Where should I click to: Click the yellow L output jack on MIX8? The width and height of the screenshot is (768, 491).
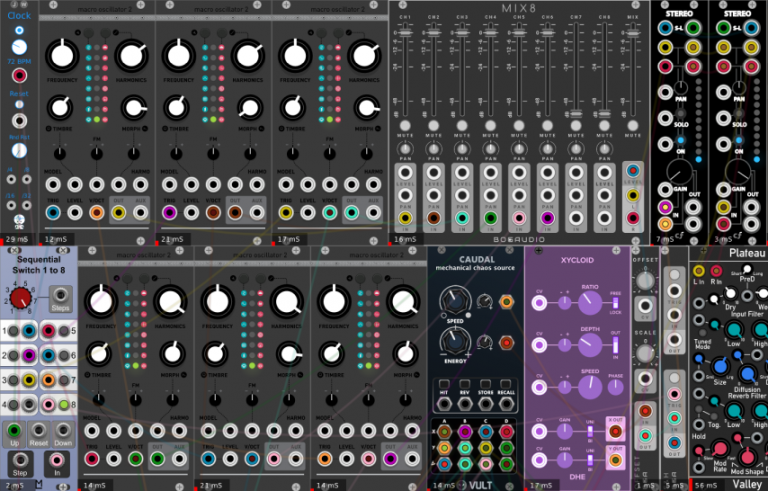(633, 196)
